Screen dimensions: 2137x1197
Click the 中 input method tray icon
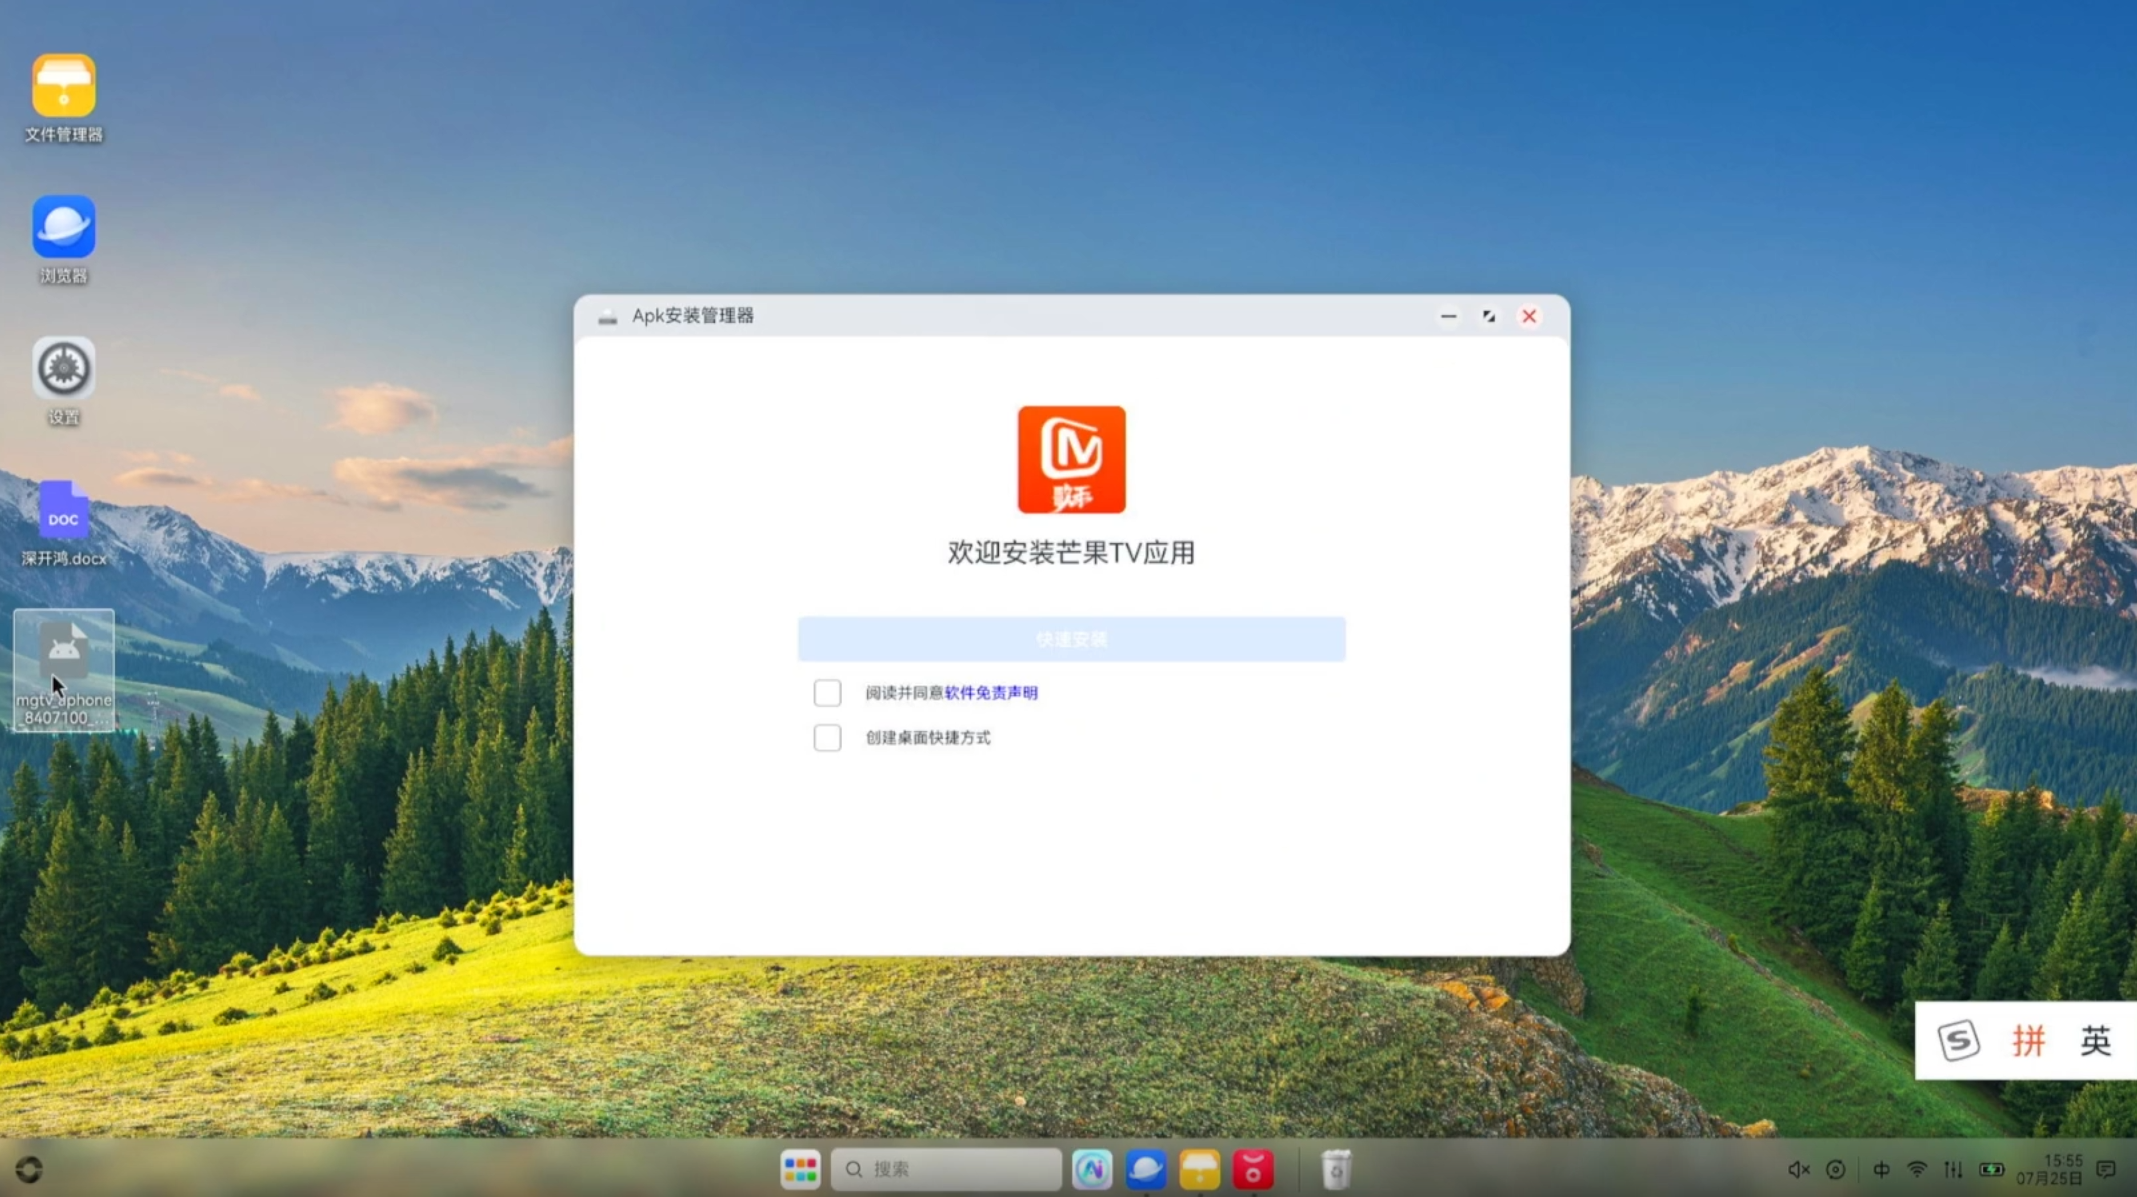point(1881,1169)
